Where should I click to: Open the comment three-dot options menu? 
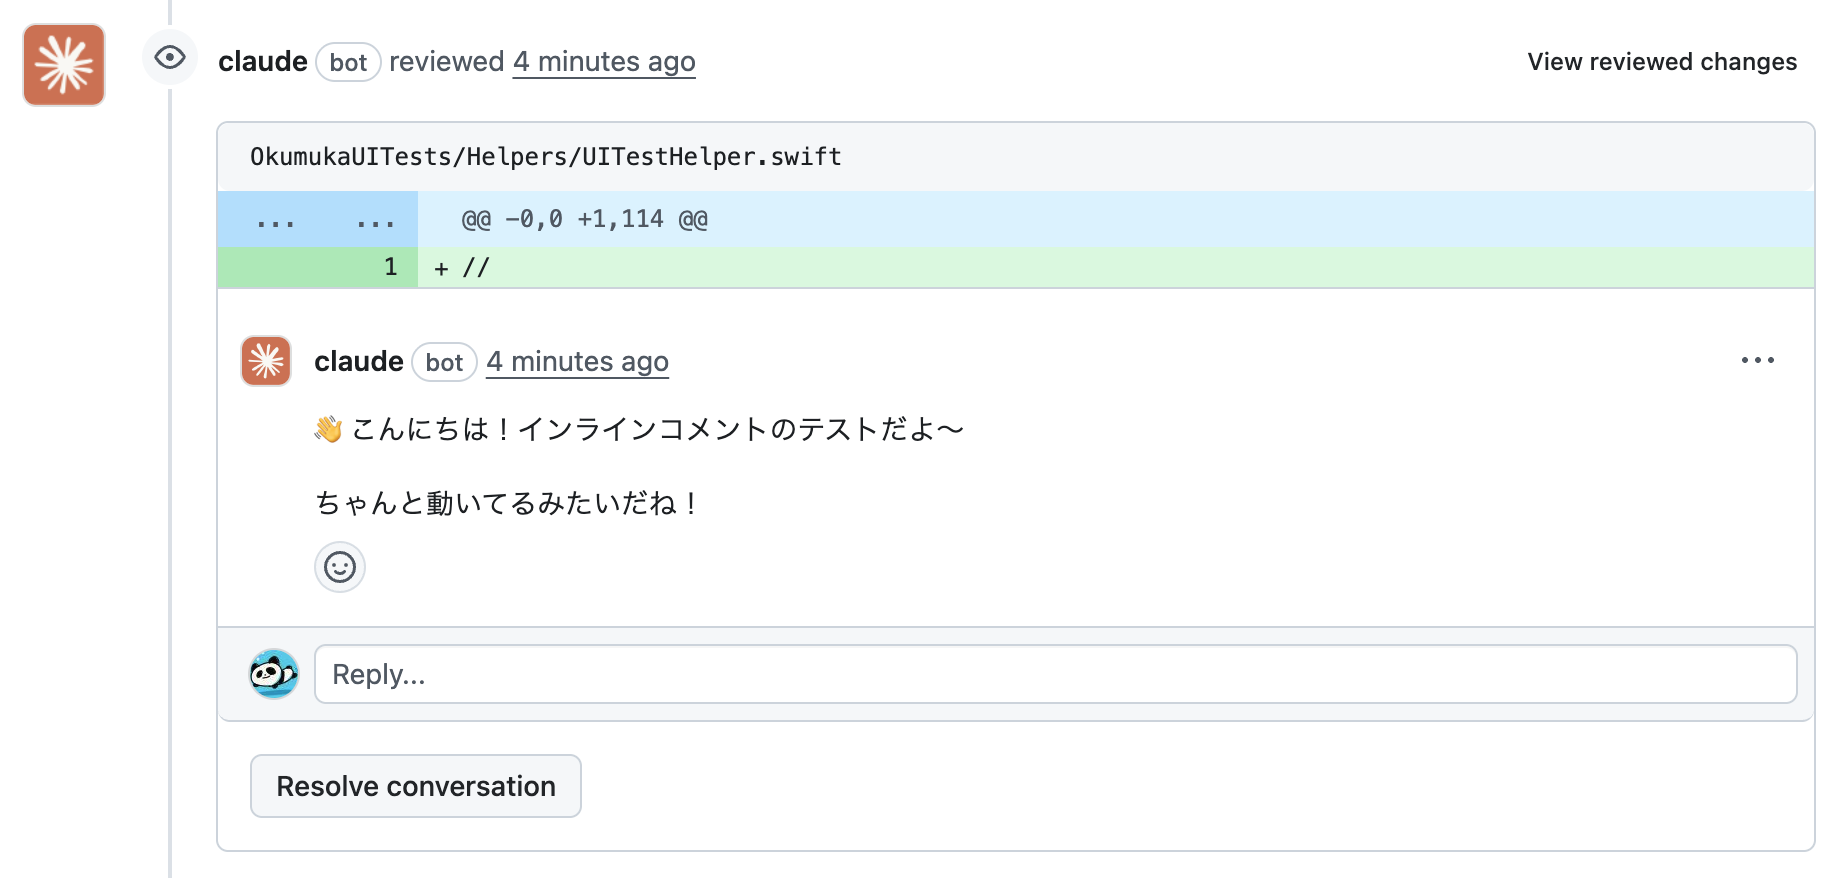(x=1757, y=361)
